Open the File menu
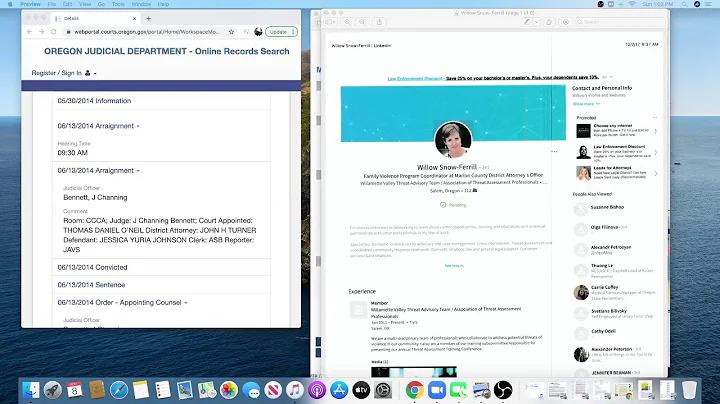This screenshot has height=404, width=720. pos(52,4)
